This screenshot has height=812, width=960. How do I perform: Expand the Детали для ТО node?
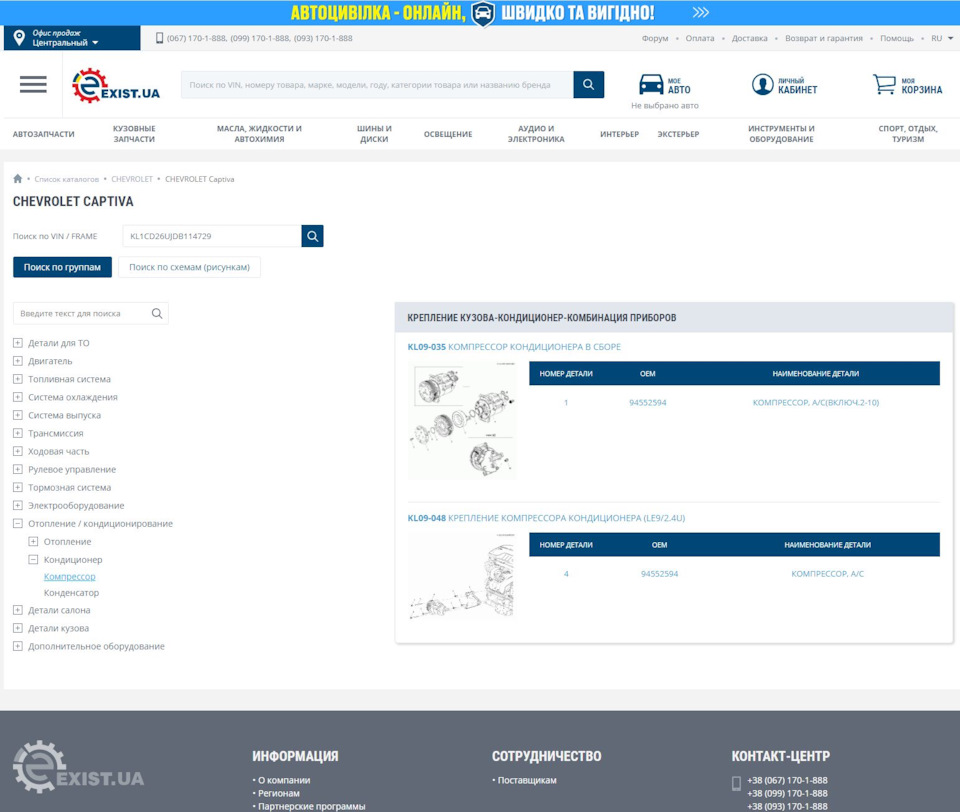[x=18, y=343]
